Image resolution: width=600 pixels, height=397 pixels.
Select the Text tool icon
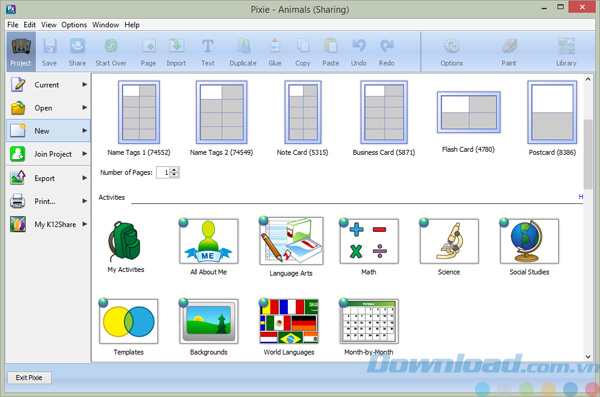point(208,52)
